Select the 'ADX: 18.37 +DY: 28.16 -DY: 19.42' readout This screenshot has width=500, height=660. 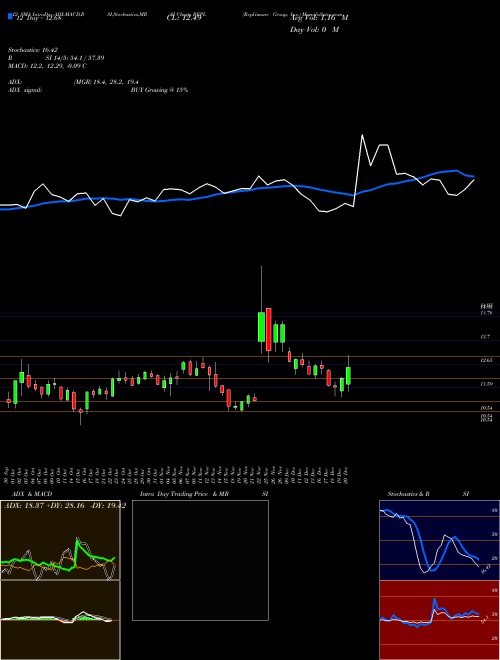65,506
